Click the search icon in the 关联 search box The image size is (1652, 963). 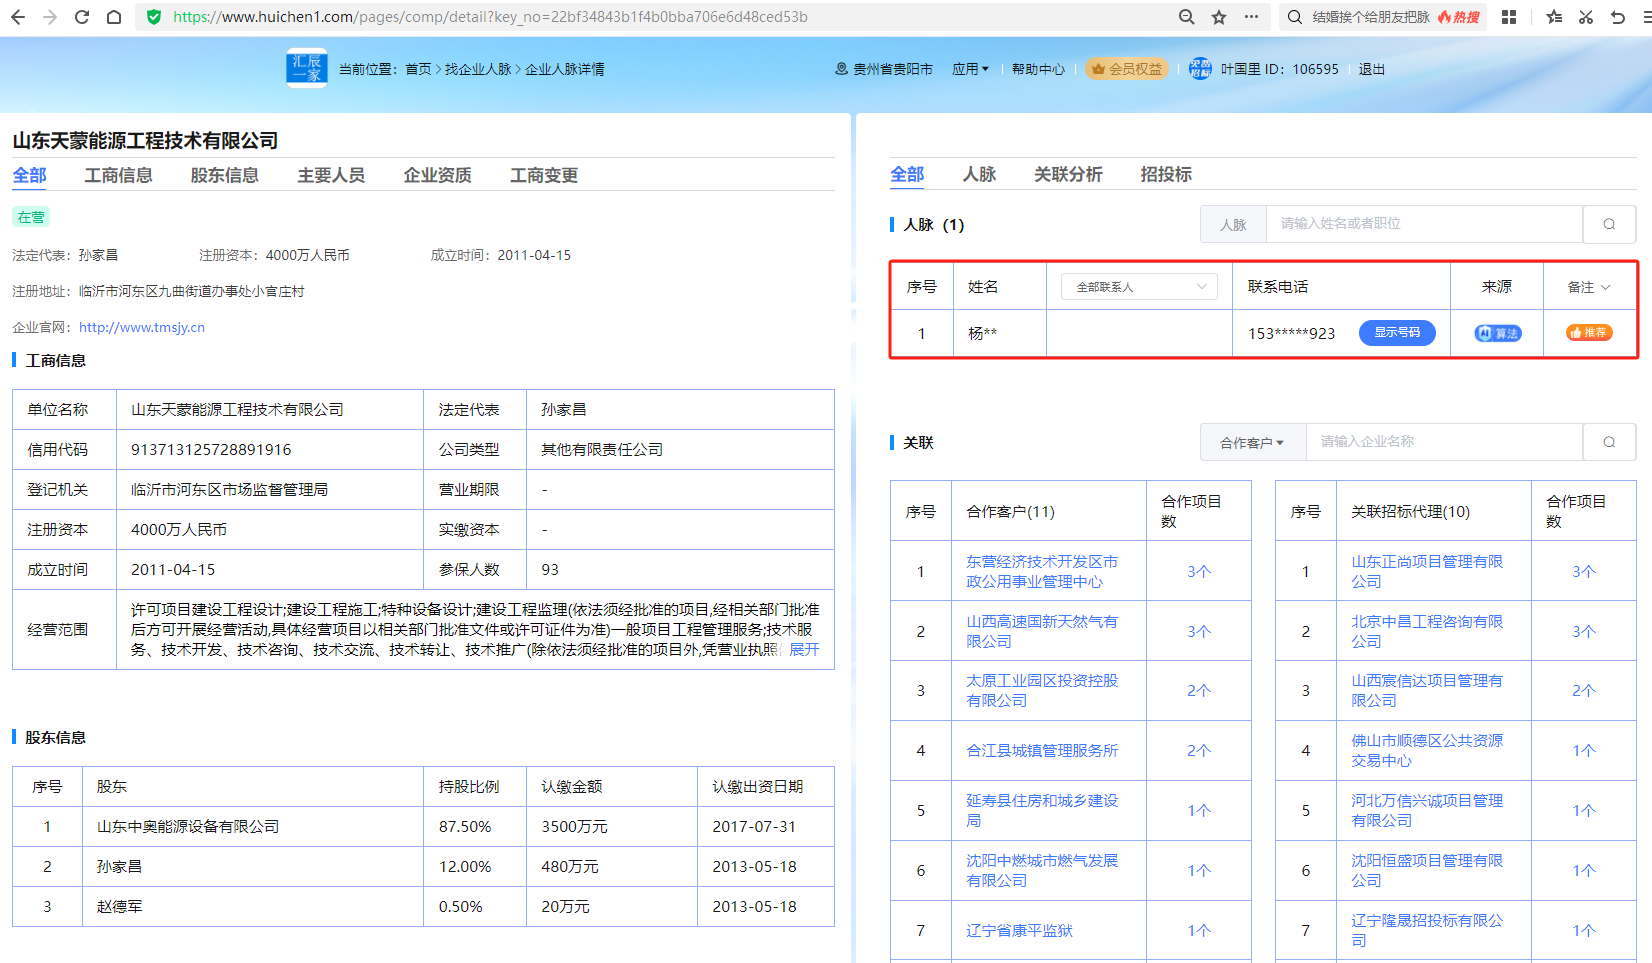[1609, 442]
